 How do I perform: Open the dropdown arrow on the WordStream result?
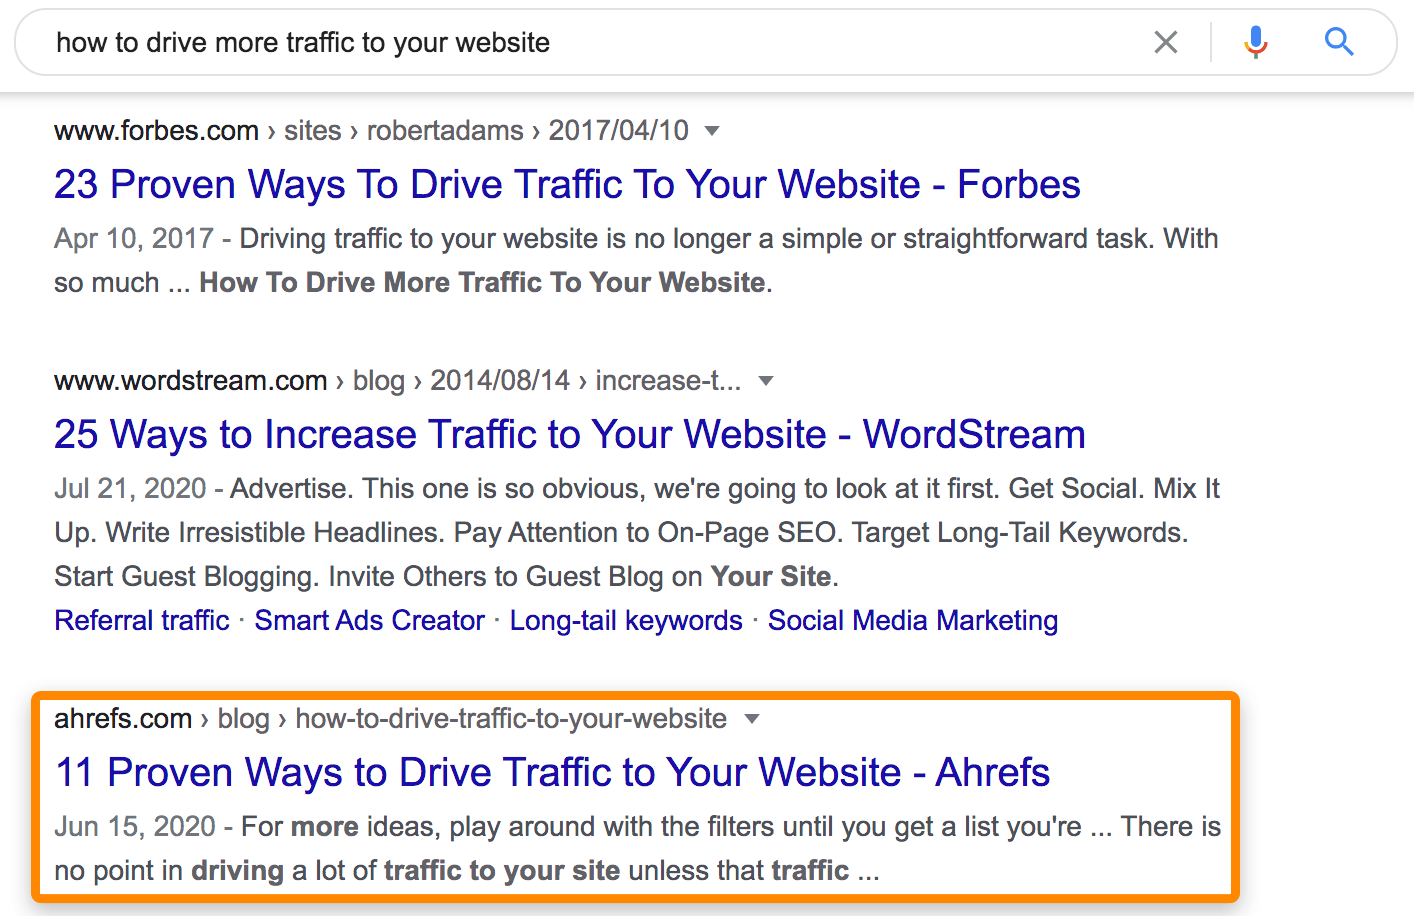click(766, 381)
